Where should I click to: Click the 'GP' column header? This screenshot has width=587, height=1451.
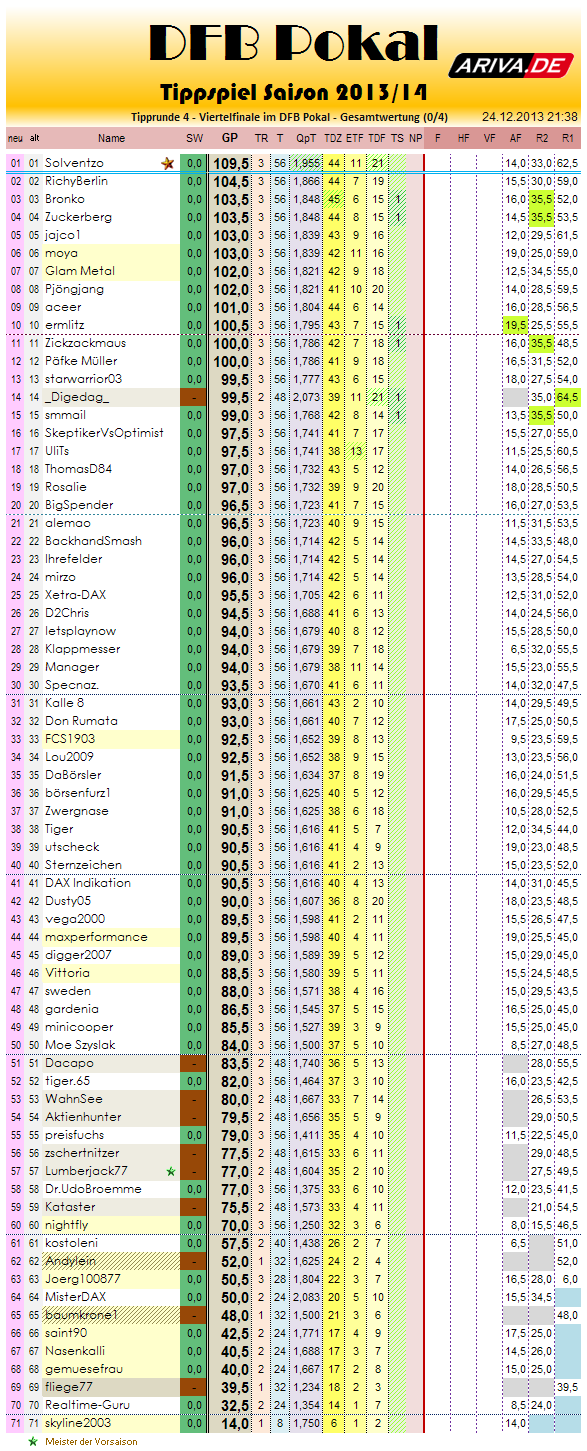pyautogui.click(x=230, y=138)
